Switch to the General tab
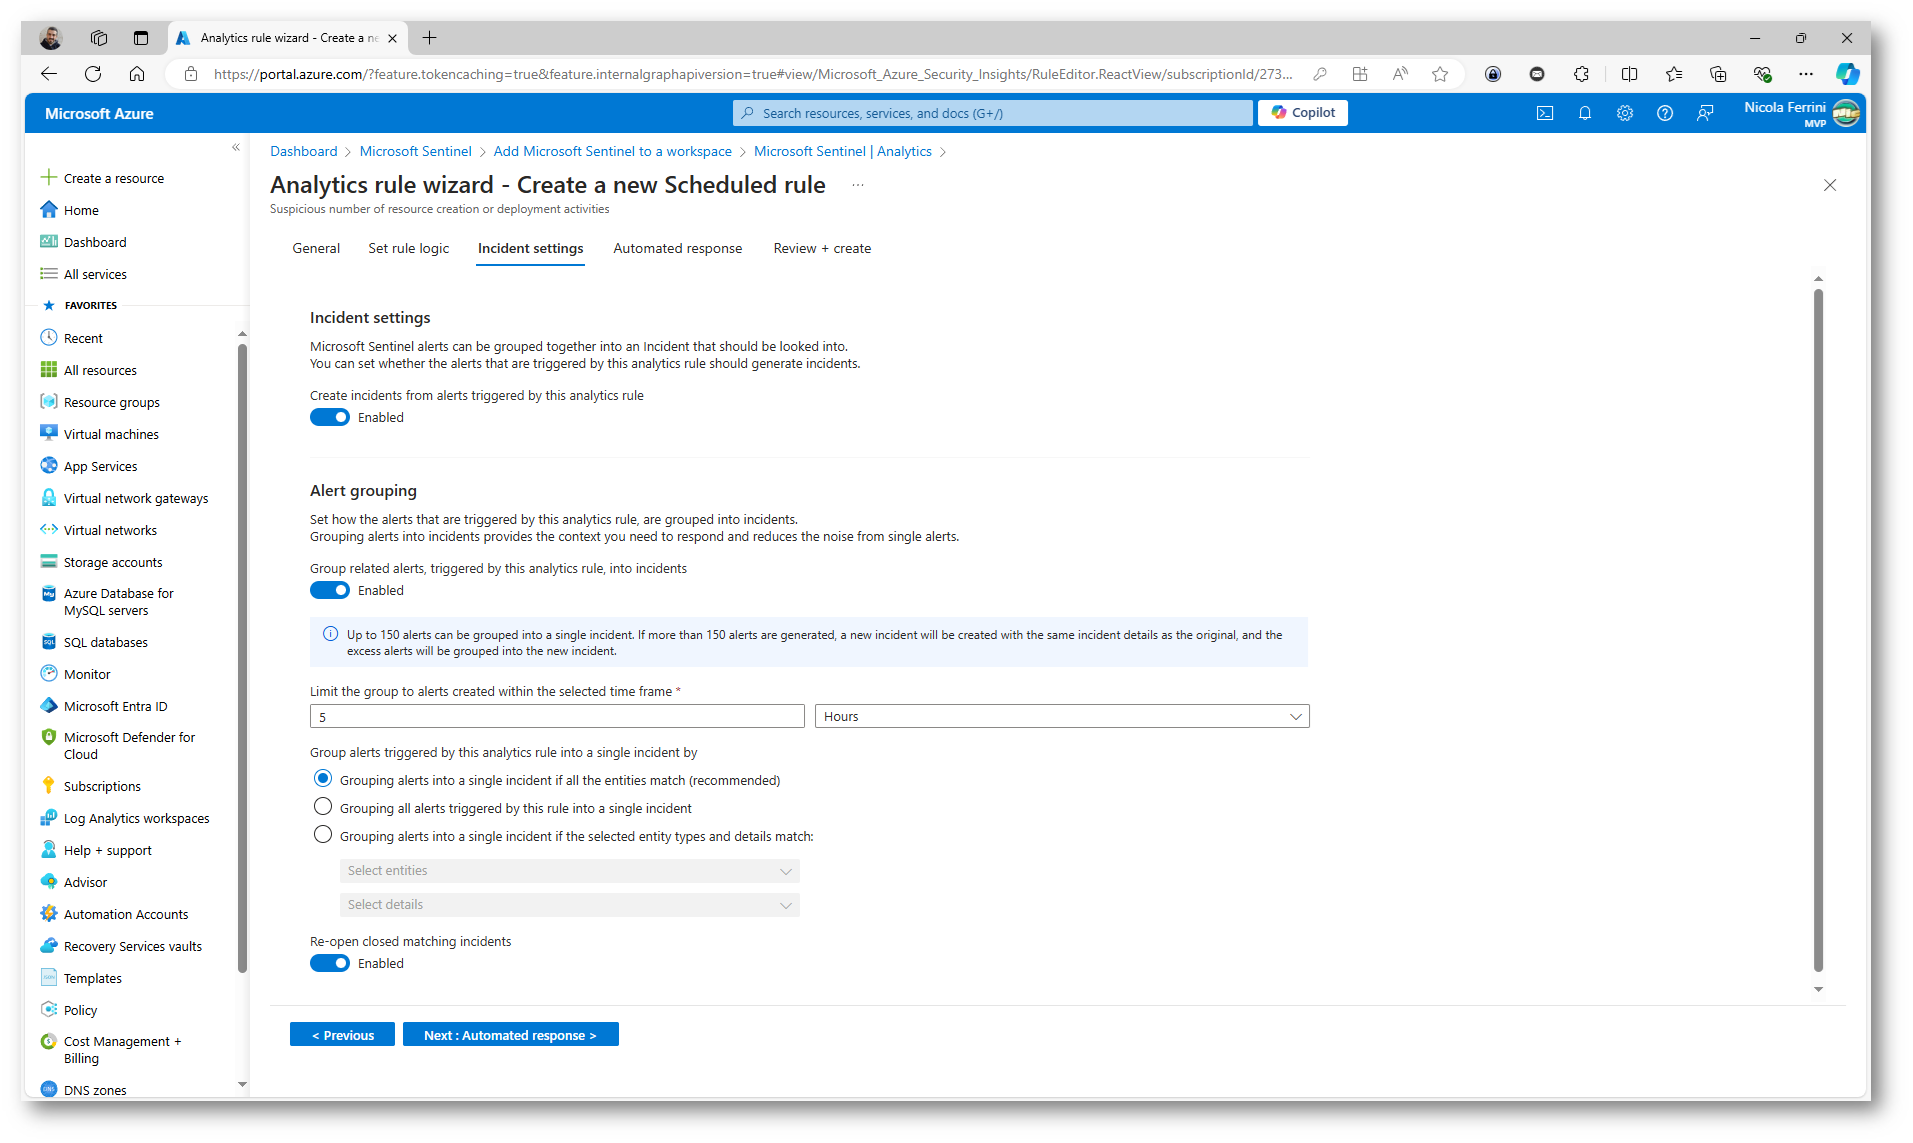 click(x=316, y=248)
